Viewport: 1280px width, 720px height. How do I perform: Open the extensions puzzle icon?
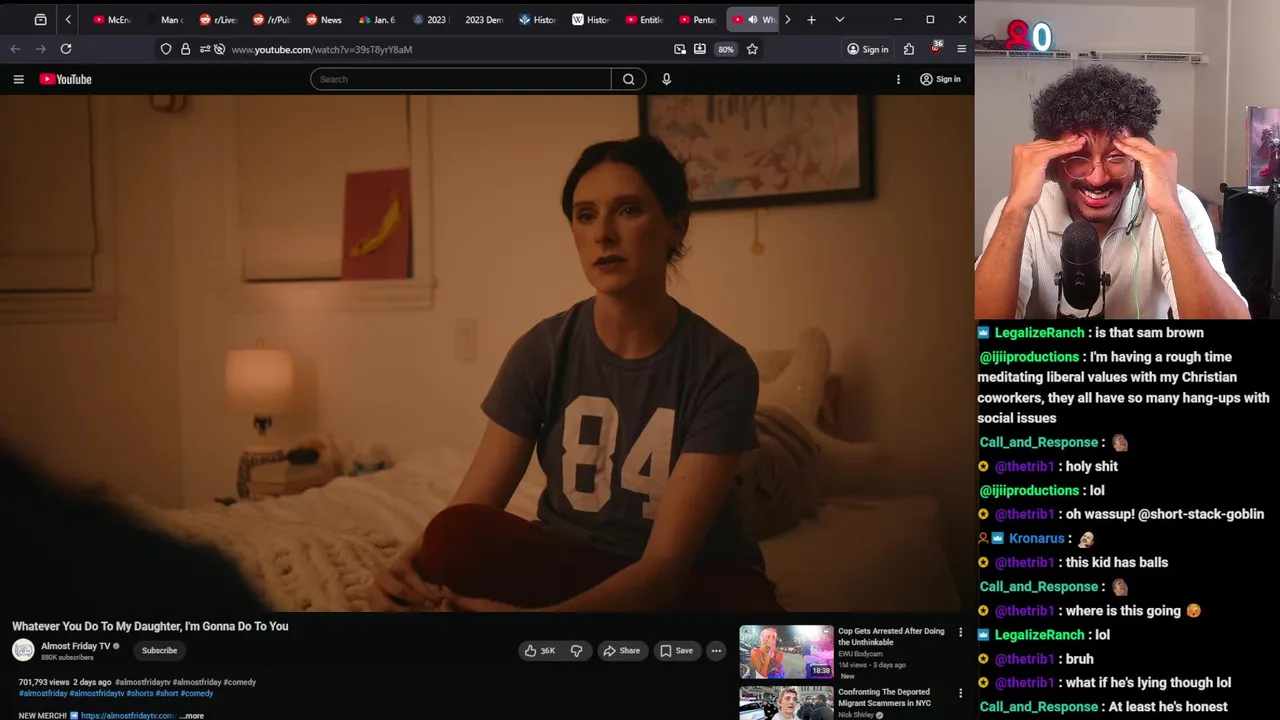coord(909,49)
